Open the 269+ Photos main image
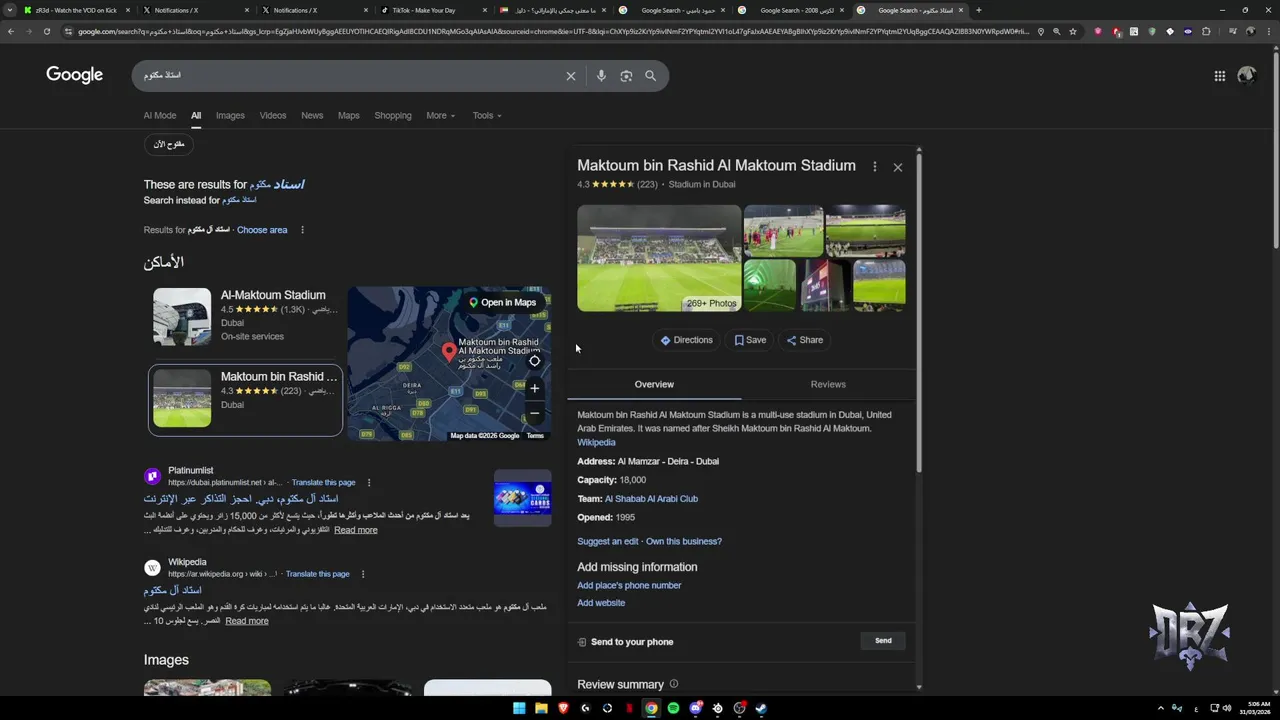Screen dimensions: 1280x720 coord(659,258)
